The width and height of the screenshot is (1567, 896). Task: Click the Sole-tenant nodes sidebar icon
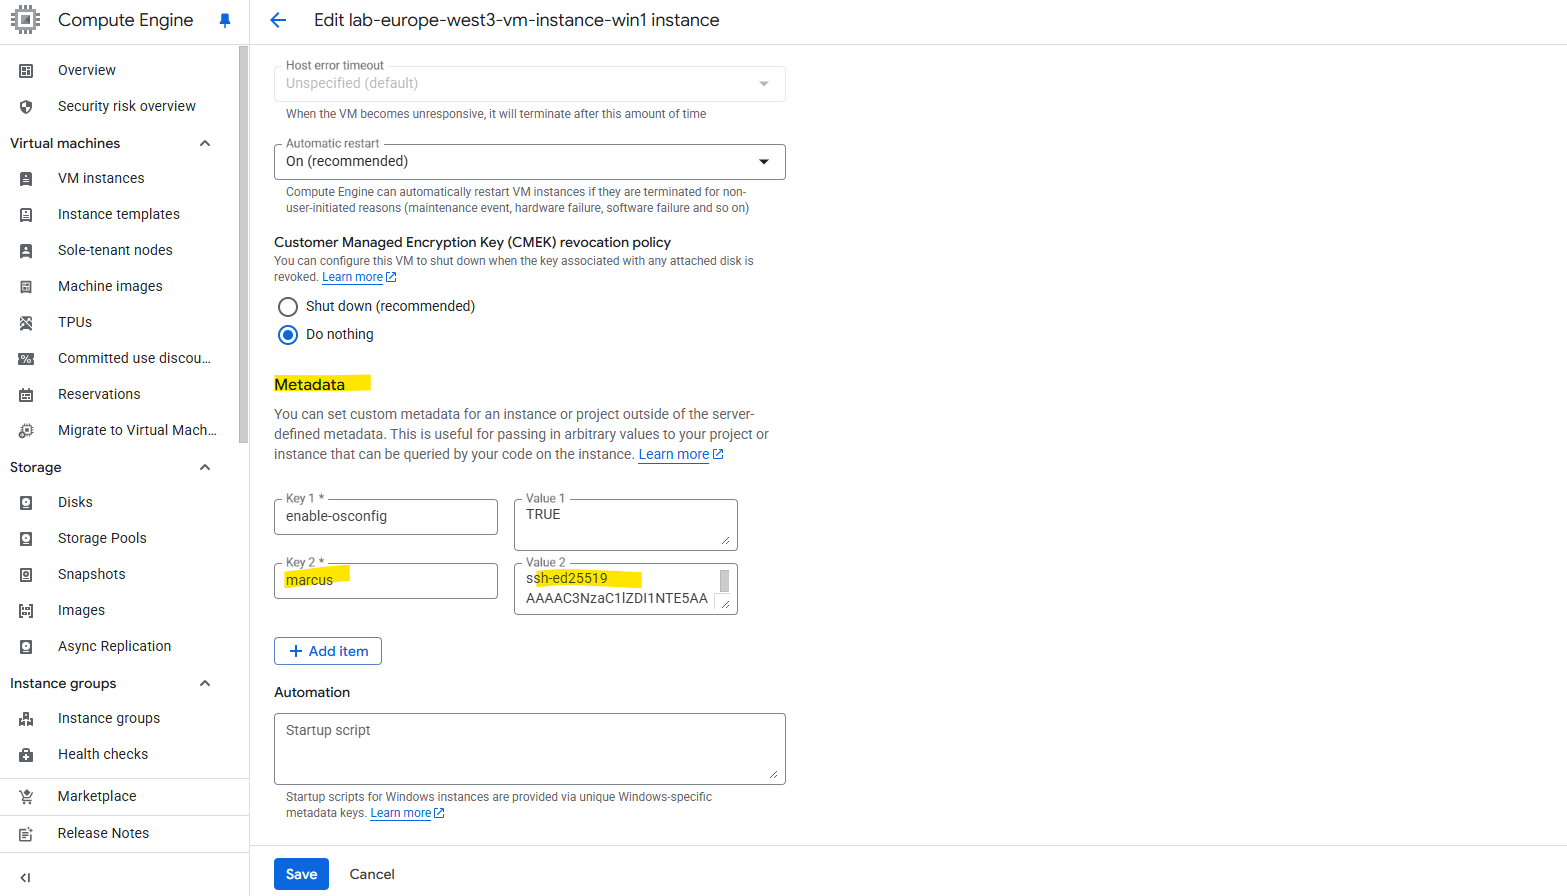pyautogui.click(x=26, y=250)
